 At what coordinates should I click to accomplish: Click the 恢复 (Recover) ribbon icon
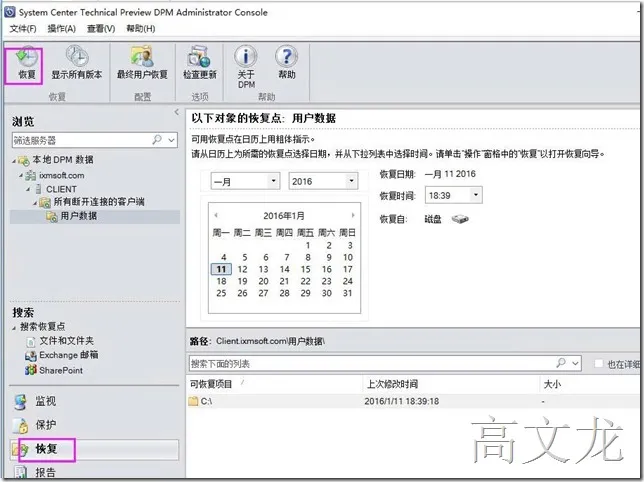click(x=26, y=57)
